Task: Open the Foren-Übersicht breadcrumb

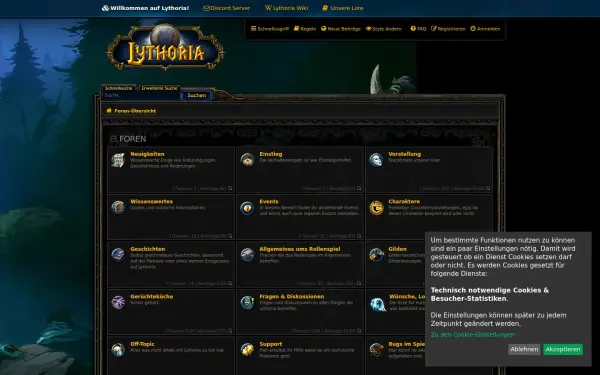Action: (x=135, y=111)
